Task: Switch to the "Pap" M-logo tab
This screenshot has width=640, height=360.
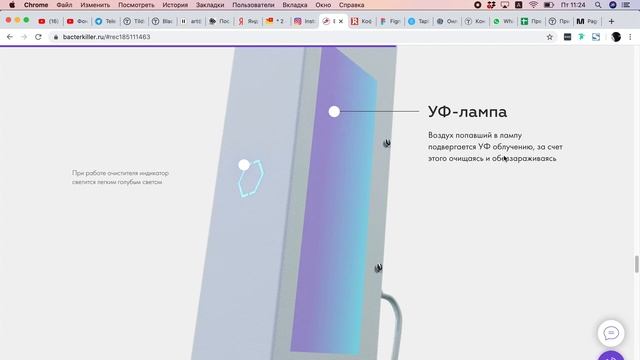Action: [587, 21]
